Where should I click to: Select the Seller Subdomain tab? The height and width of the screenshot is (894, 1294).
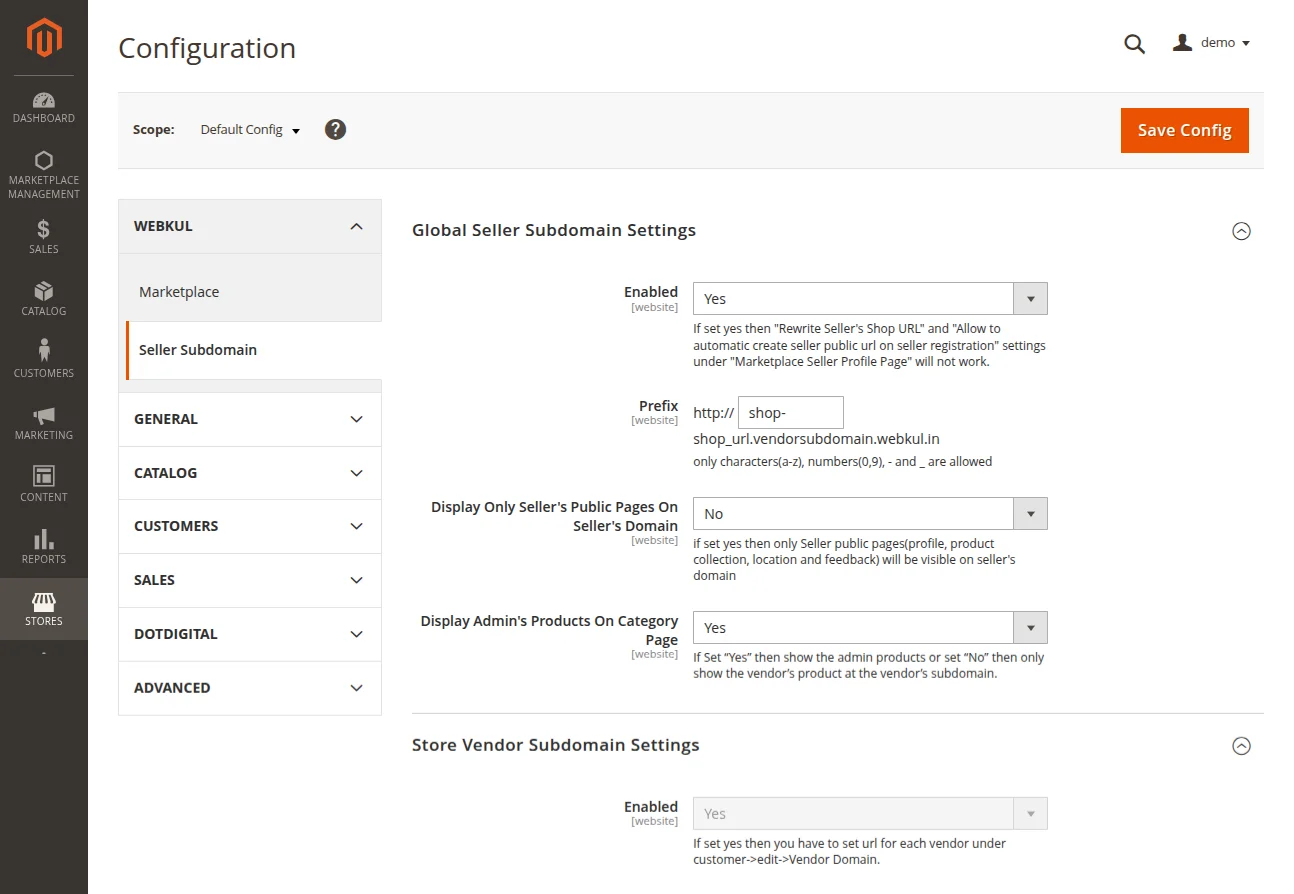(197, 350)
